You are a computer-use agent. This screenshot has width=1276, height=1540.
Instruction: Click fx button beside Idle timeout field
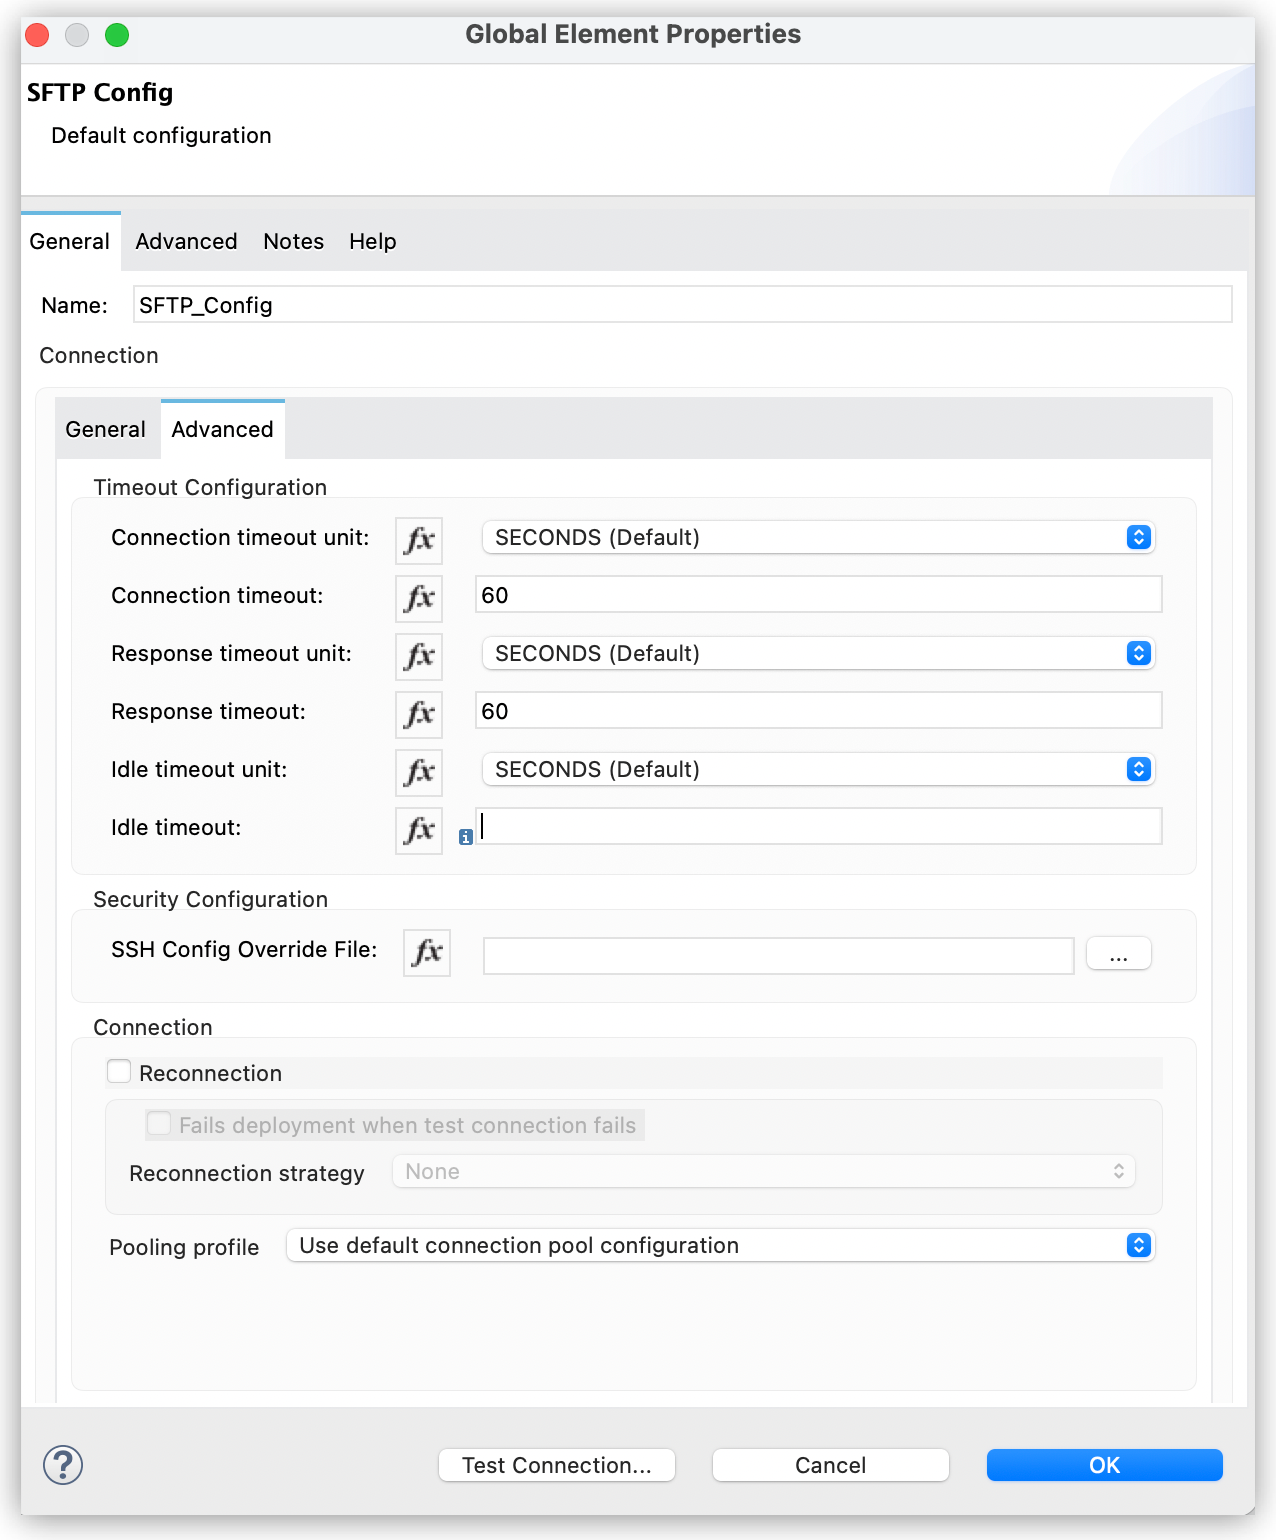click(x=419, y=830)
